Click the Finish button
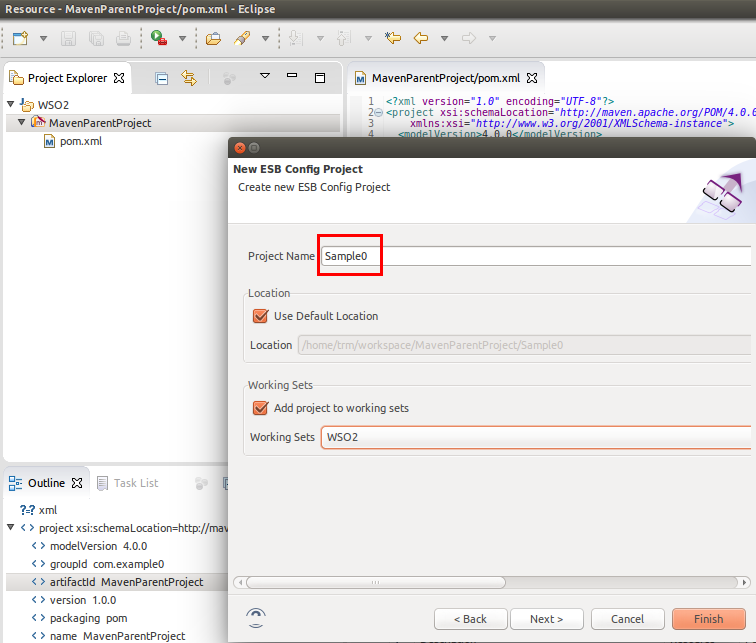Image resolution: width=756 pixels, height=643 pixels. tap(708, 619)
